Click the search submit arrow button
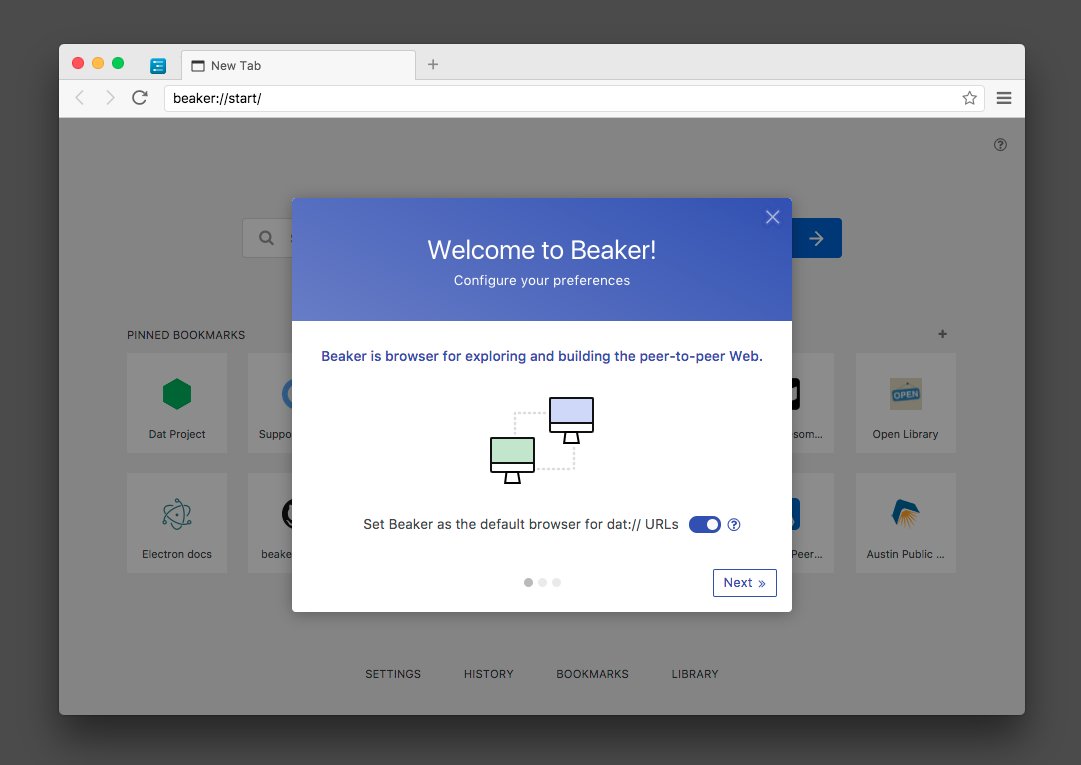The image size is (1081, 765). [x=816, y=238]
